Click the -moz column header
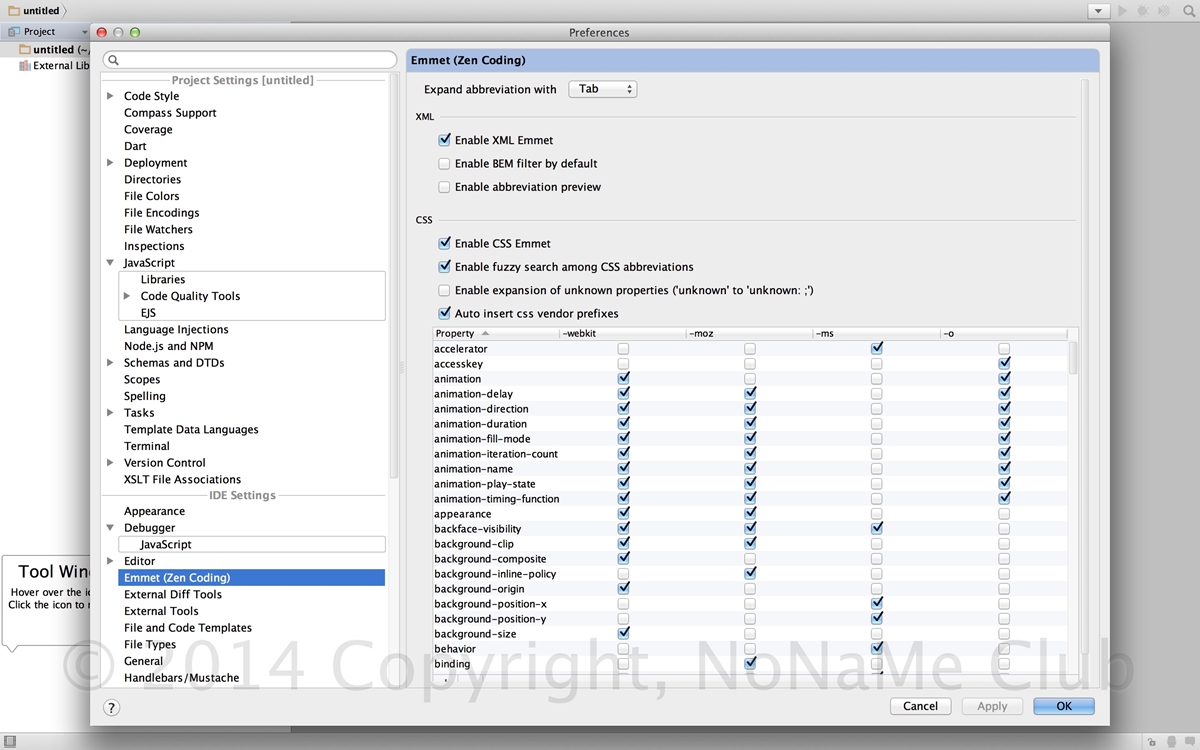The width and height of the screenshot is (1200, 750). coord(750,333)
